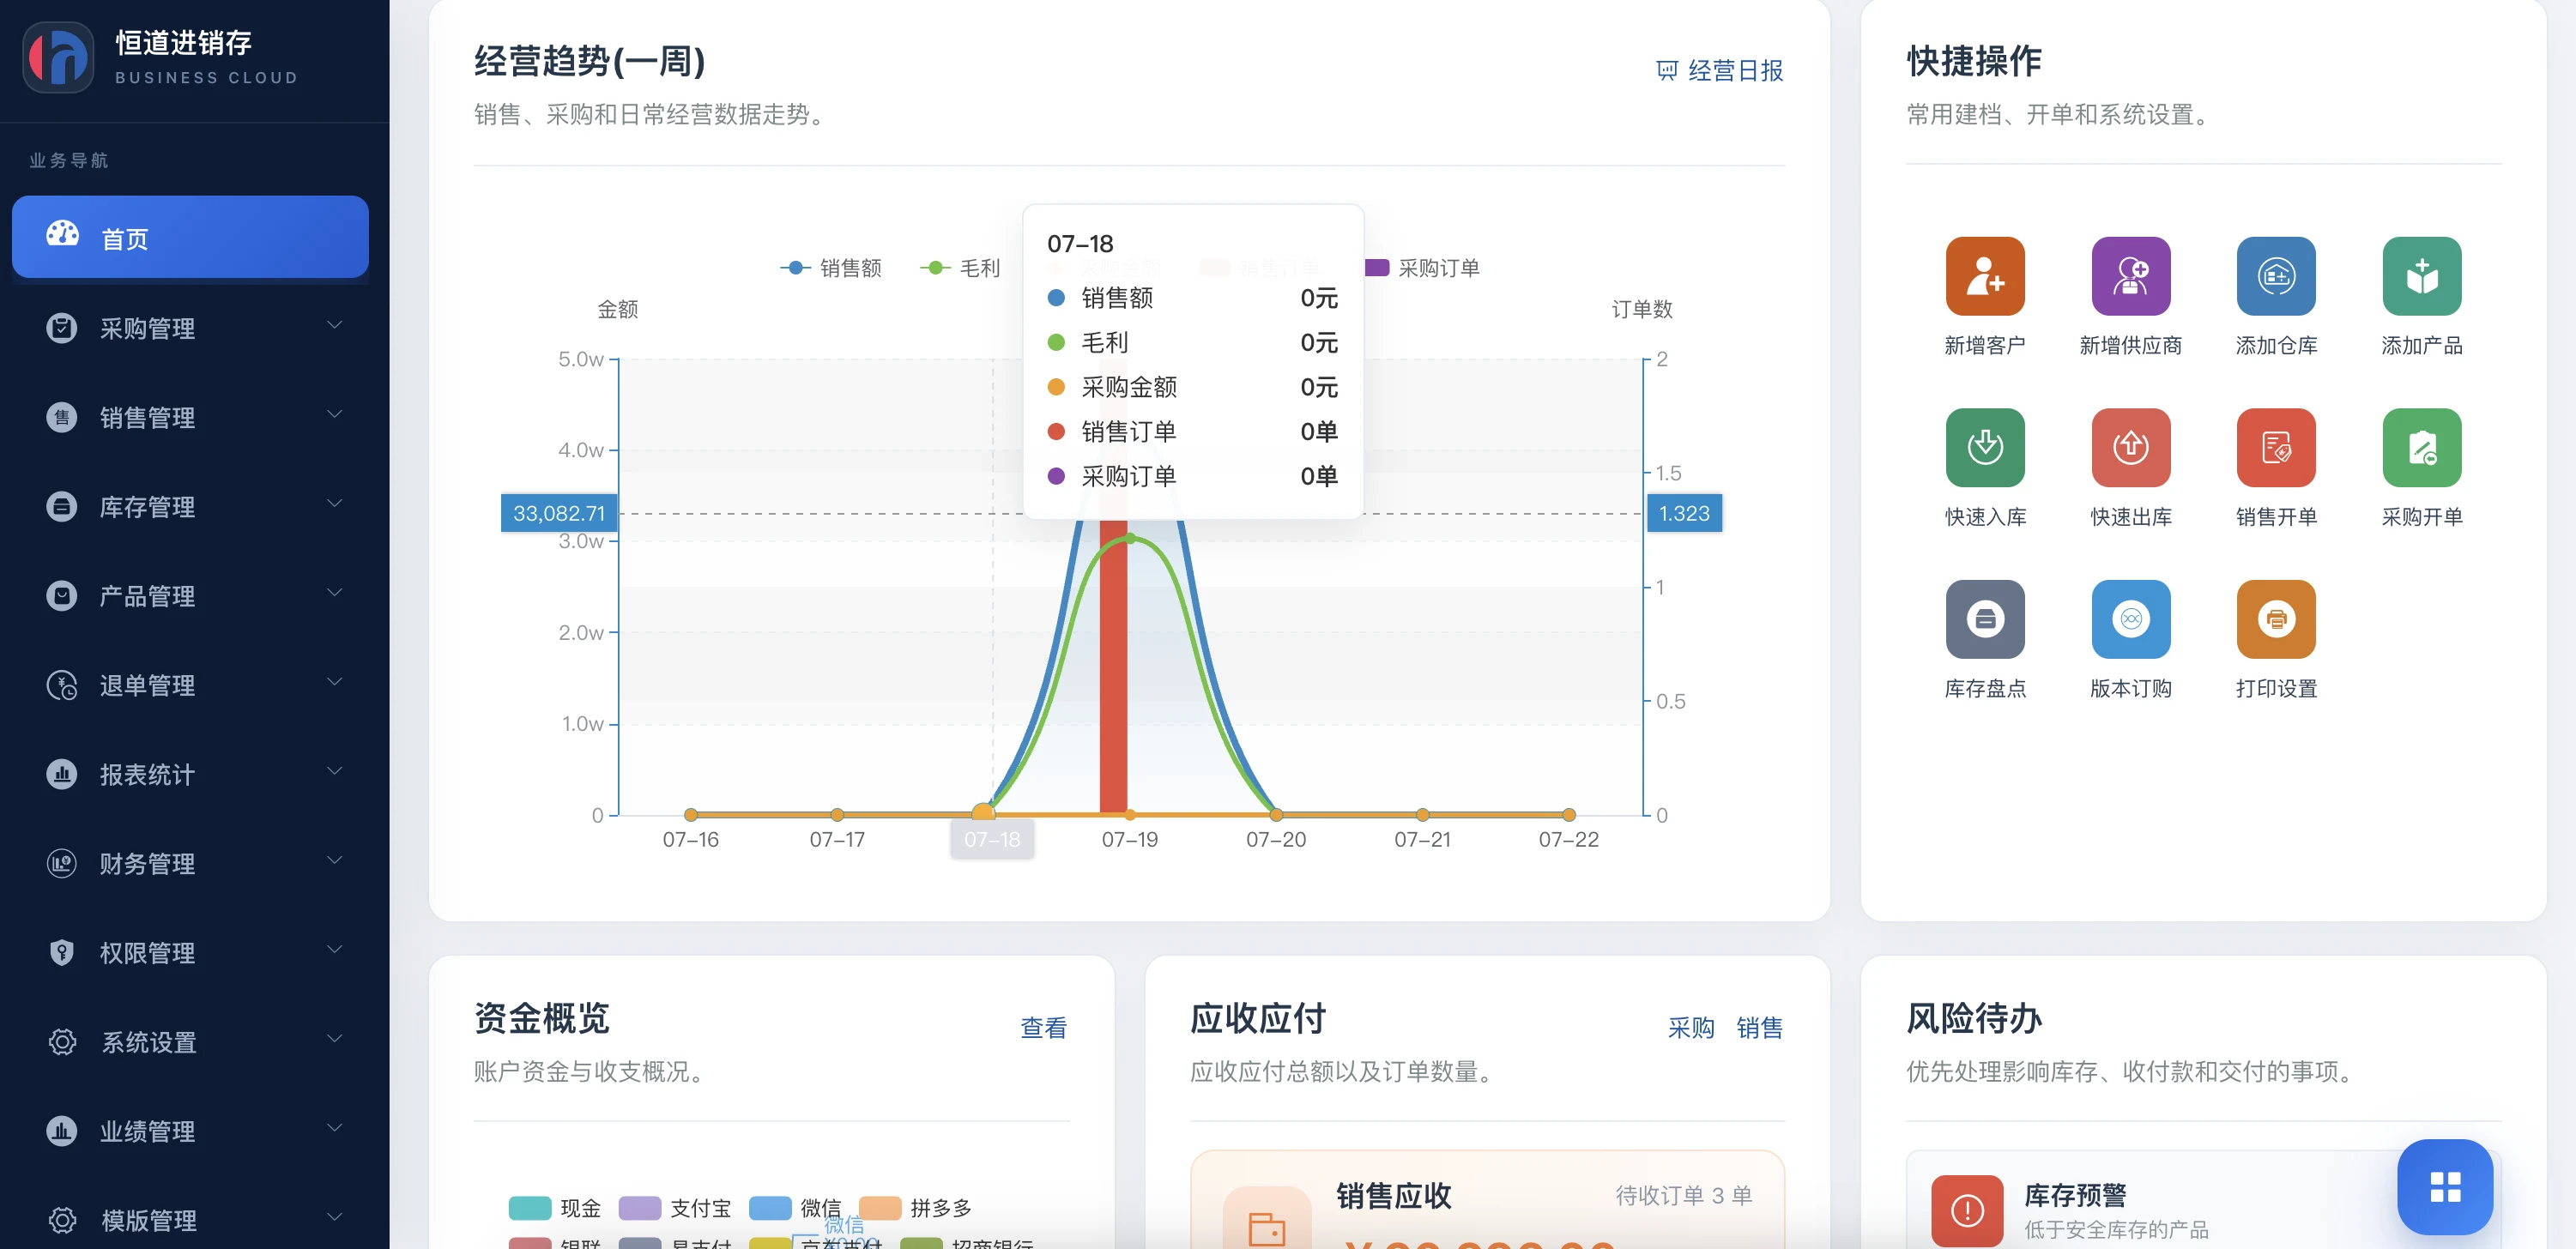Expand the 权限管理 chevron
This screenshot has width=2576, height=1249.
click(x=334, y=949)
